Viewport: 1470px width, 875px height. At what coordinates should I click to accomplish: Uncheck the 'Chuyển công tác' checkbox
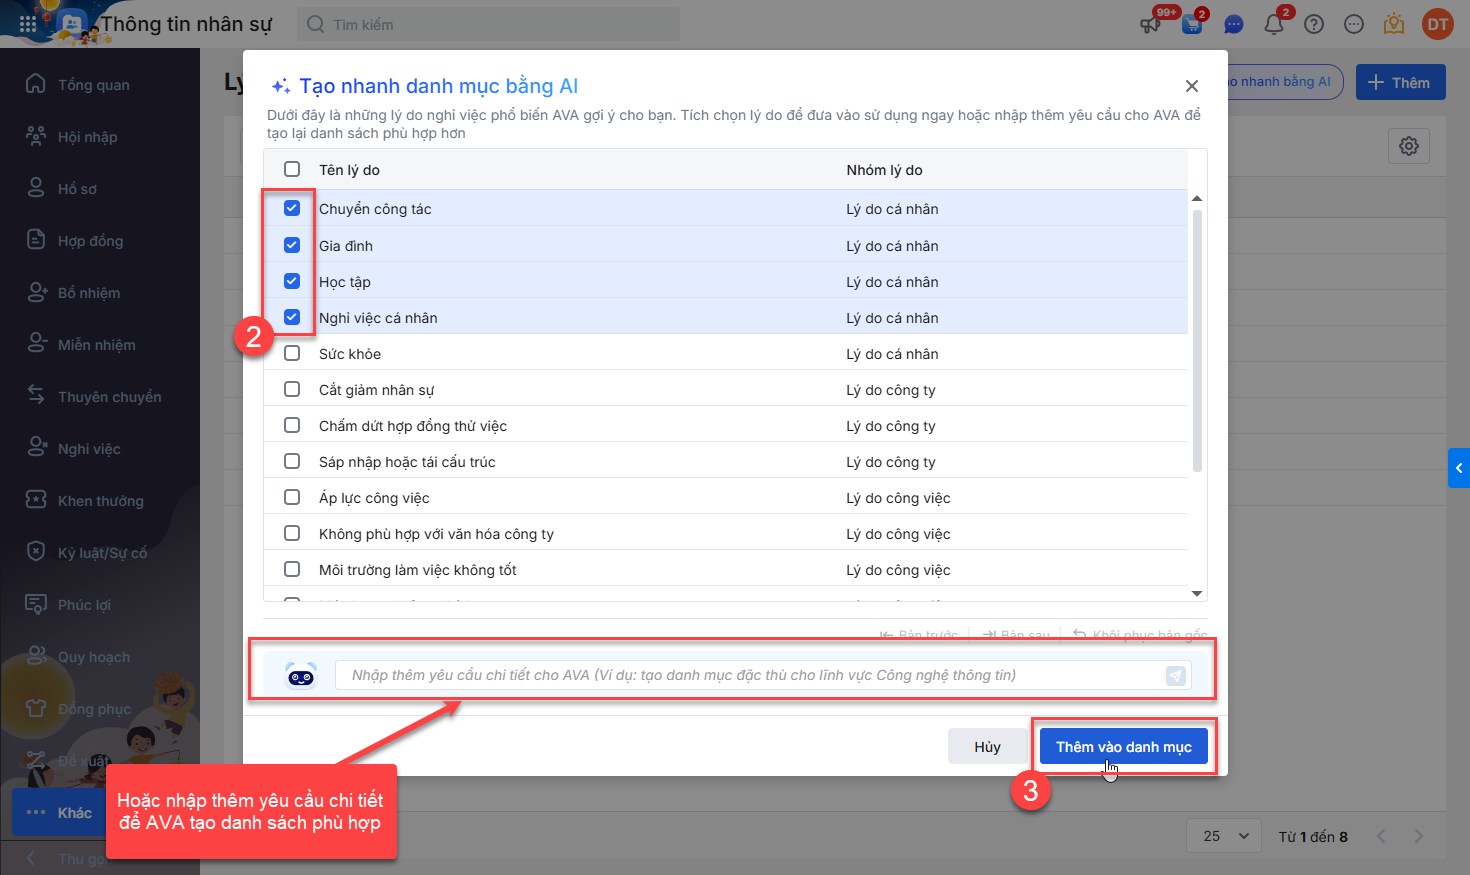[292, 208]
